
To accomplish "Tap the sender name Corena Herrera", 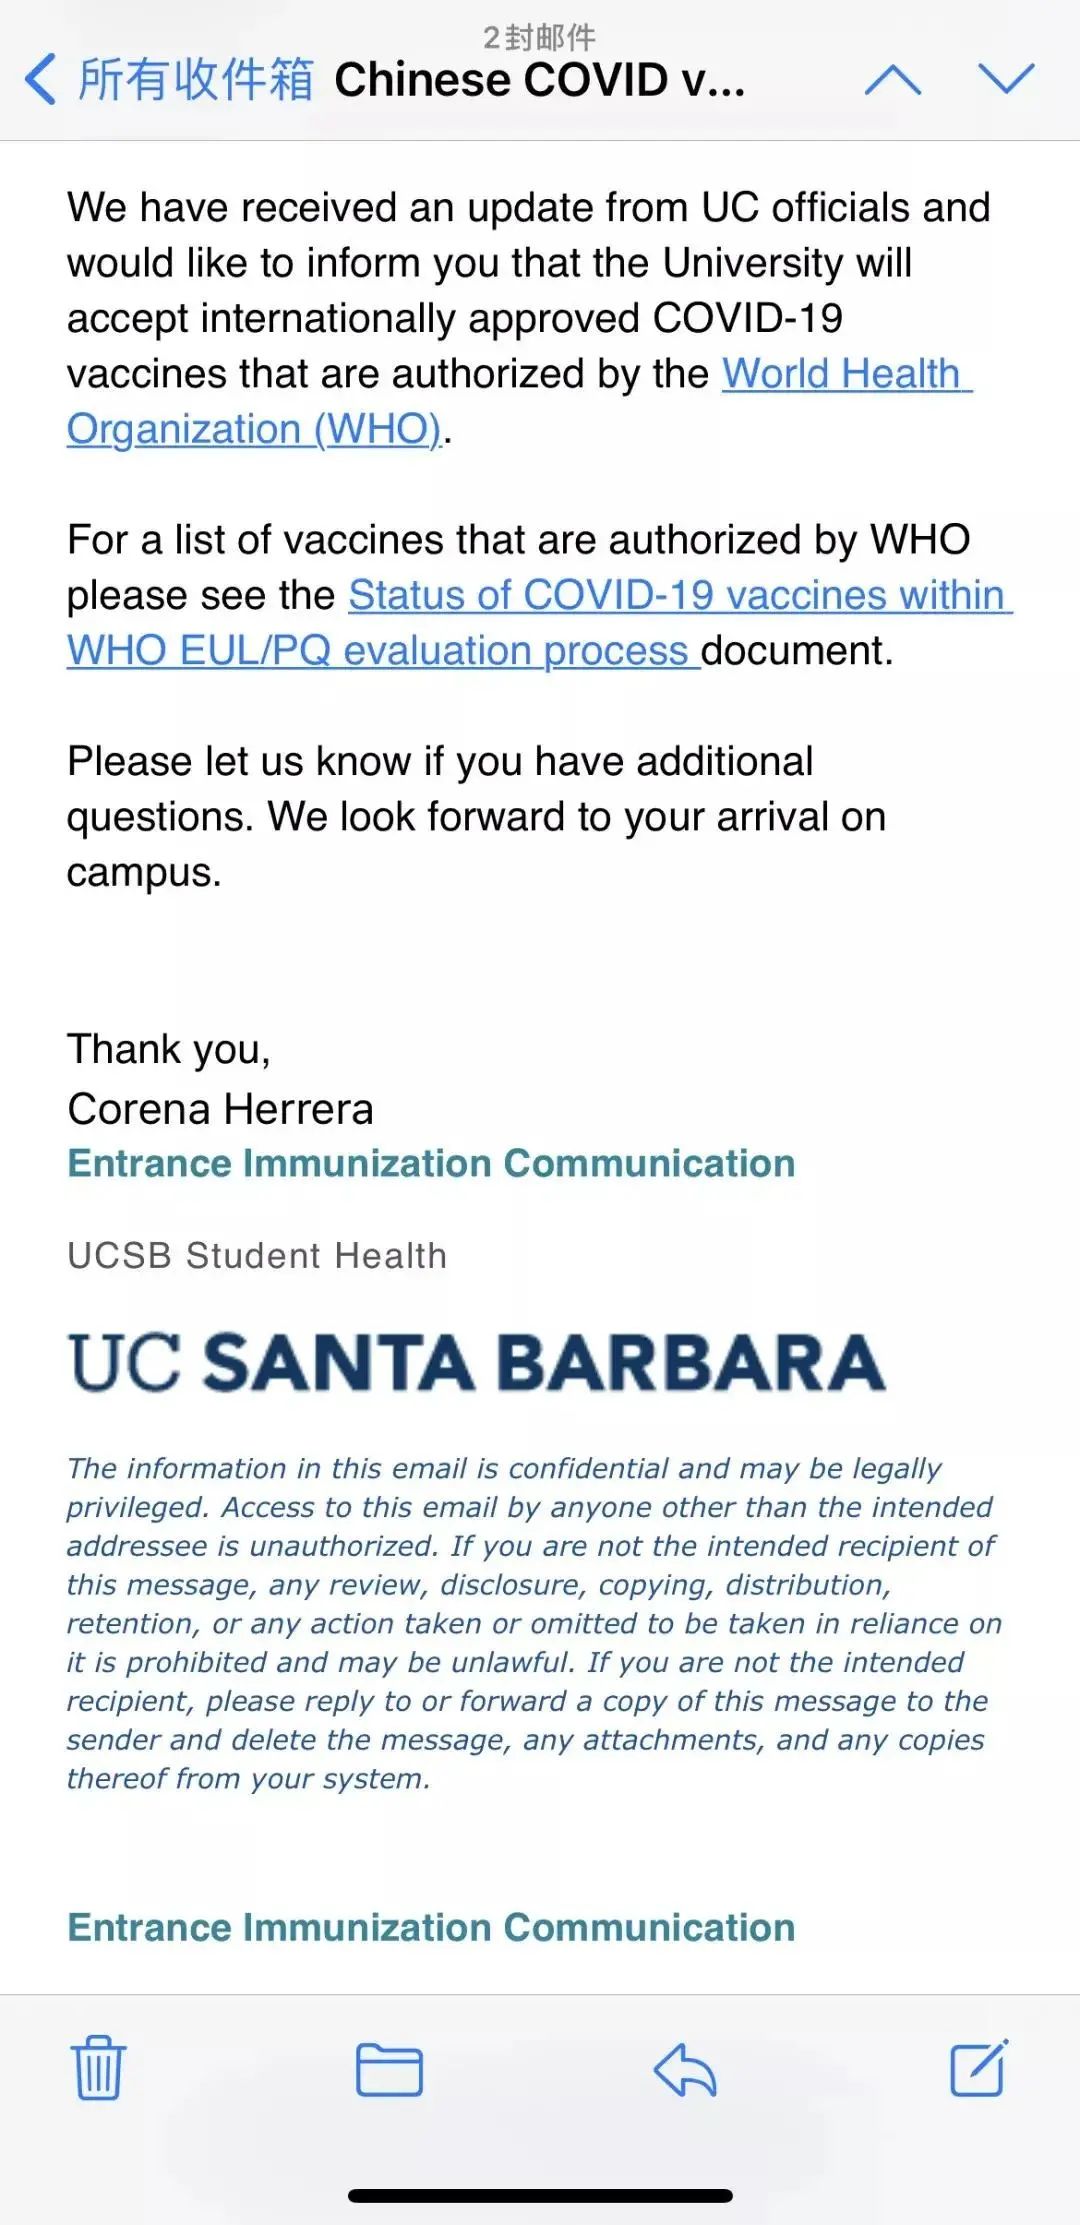I will (x=220, y=1108).
